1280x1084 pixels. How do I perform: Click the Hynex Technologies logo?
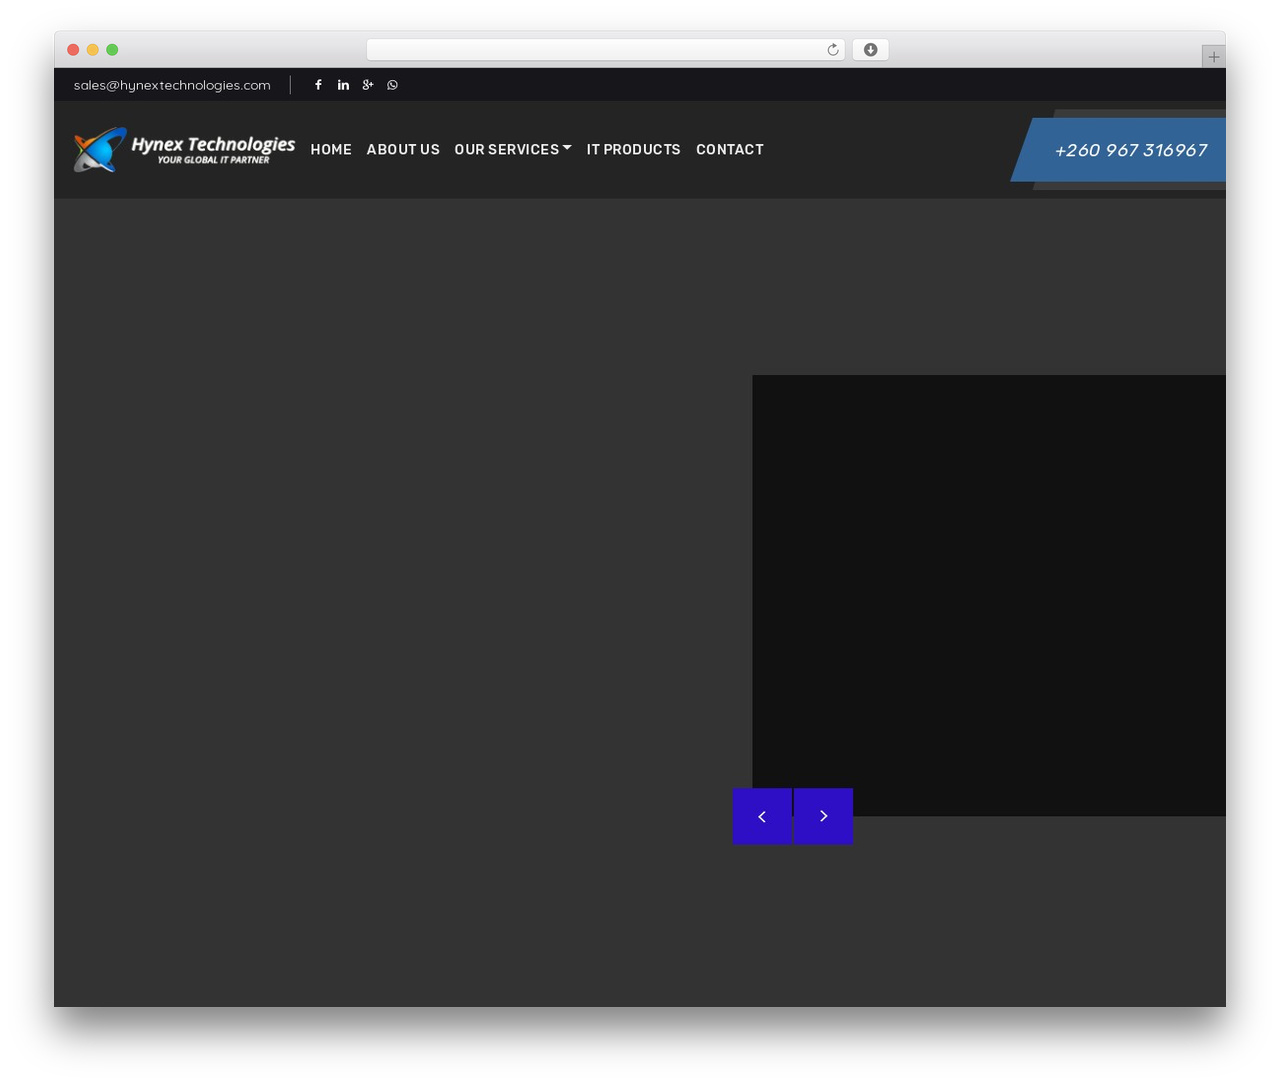point(184,149)
